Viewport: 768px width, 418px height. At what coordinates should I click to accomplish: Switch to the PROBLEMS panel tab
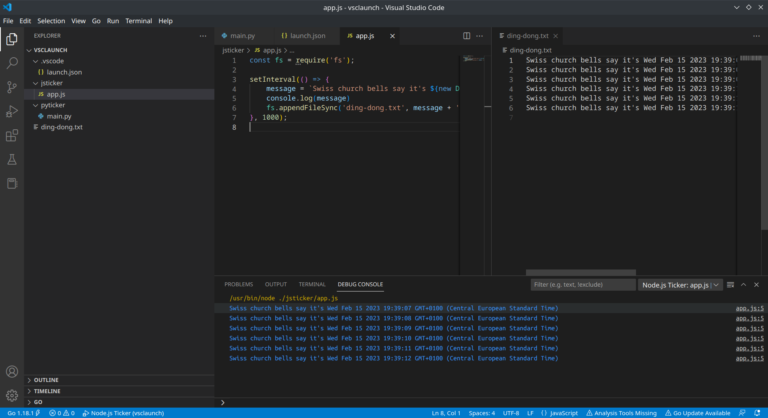[239, 284]
